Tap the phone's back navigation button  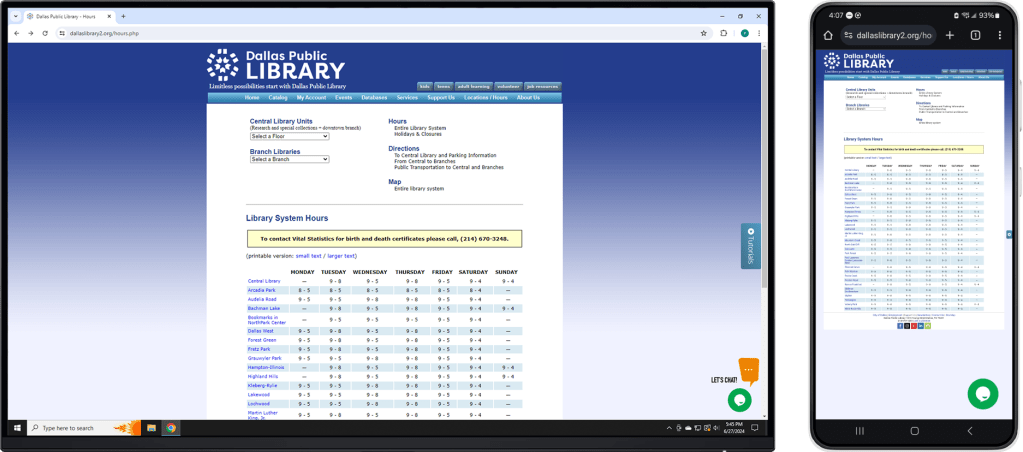pos(969,430)
